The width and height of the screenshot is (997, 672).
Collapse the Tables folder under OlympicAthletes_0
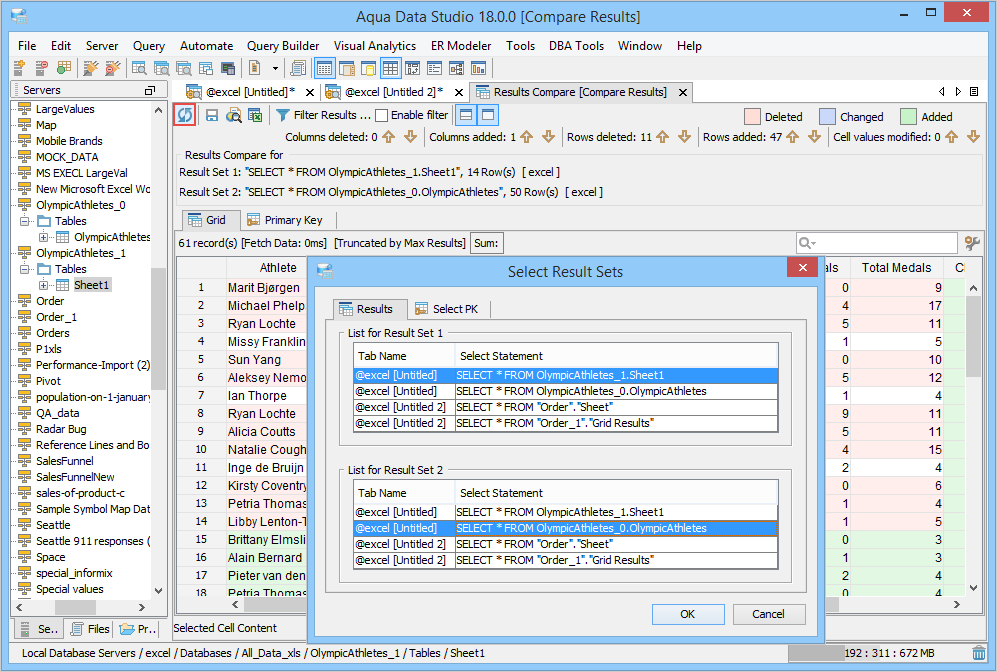[24, 221]
